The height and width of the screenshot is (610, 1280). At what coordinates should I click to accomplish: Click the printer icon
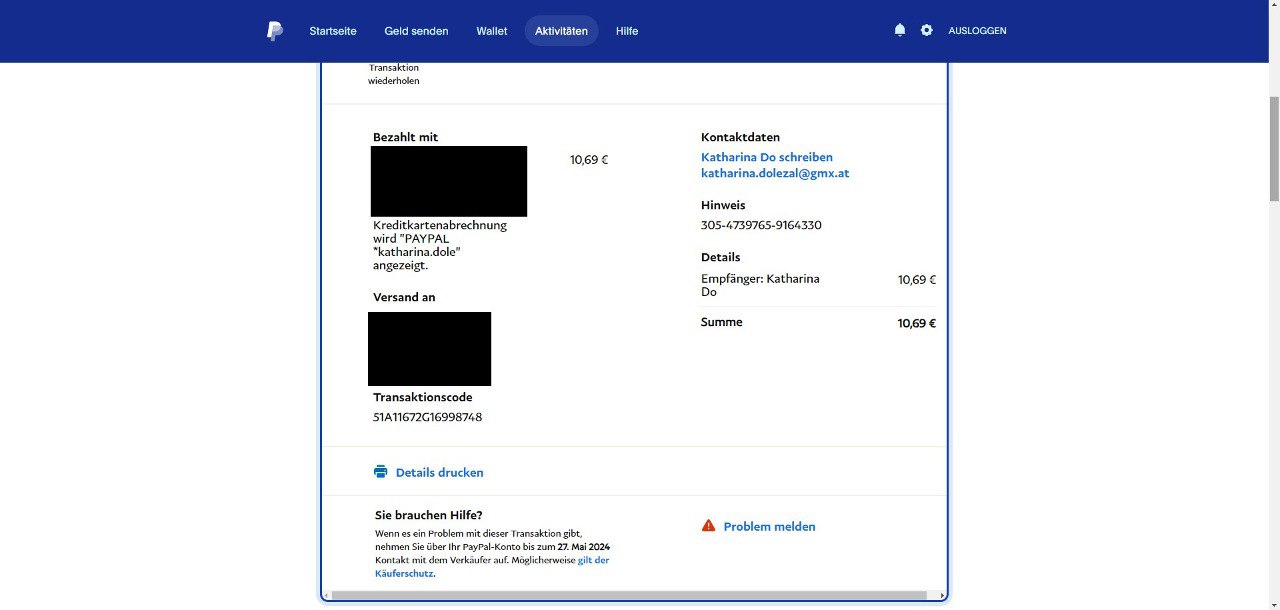coord(380,472)
